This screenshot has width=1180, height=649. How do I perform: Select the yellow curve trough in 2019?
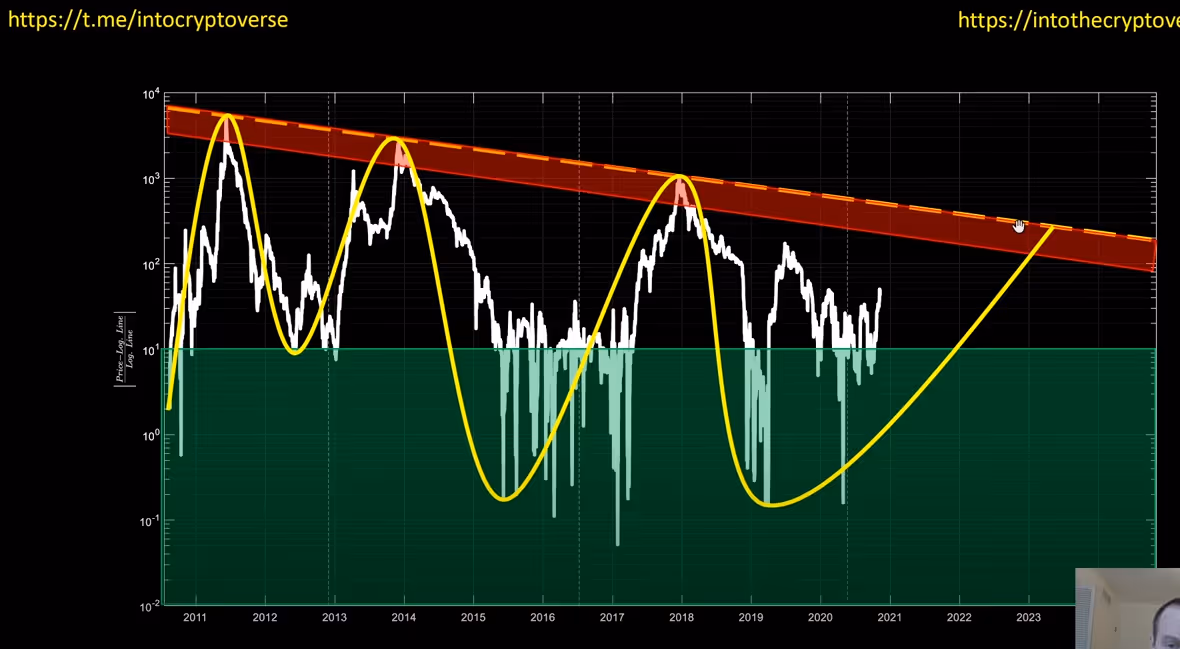pos(771,505)
